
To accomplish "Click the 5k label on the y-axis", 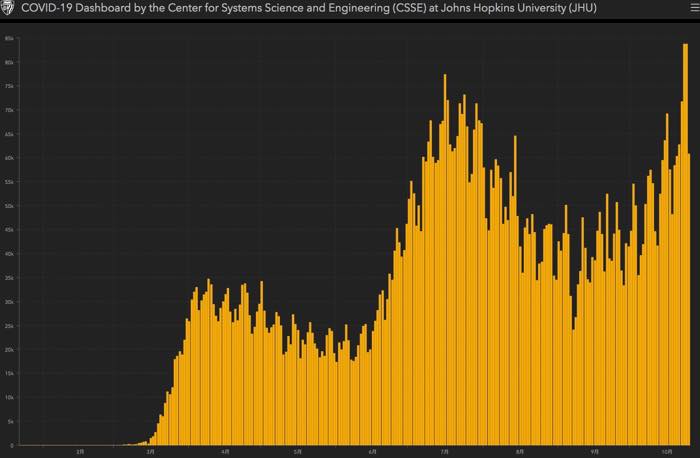I will (x=11, y=421).
